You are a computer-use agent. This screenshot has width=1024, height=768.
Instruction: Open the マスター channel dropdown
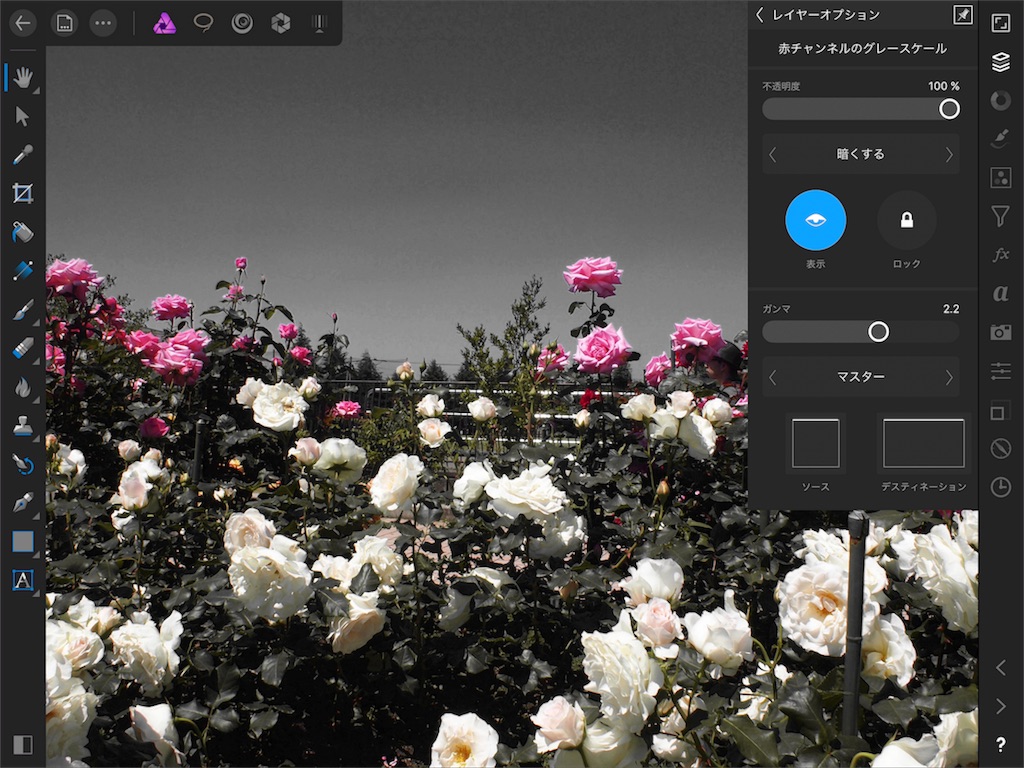pyautogui.click(x=861, y=377)
